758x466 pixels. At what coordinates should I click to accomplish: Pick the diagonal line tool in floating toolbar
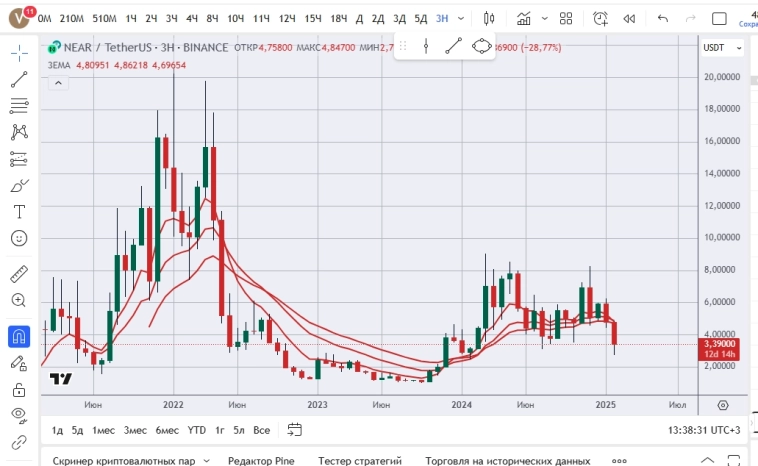[x=453, y=46]
